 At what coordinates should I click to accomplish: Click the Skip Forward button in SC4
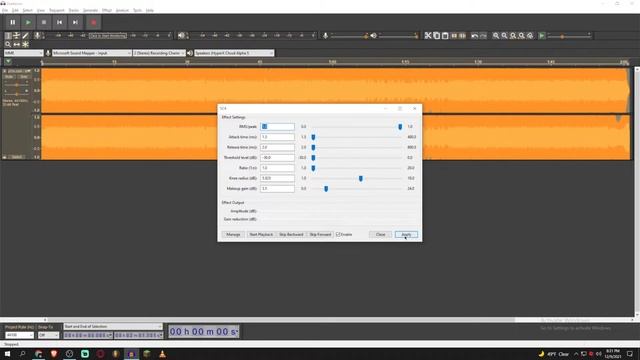pos(320,234)
